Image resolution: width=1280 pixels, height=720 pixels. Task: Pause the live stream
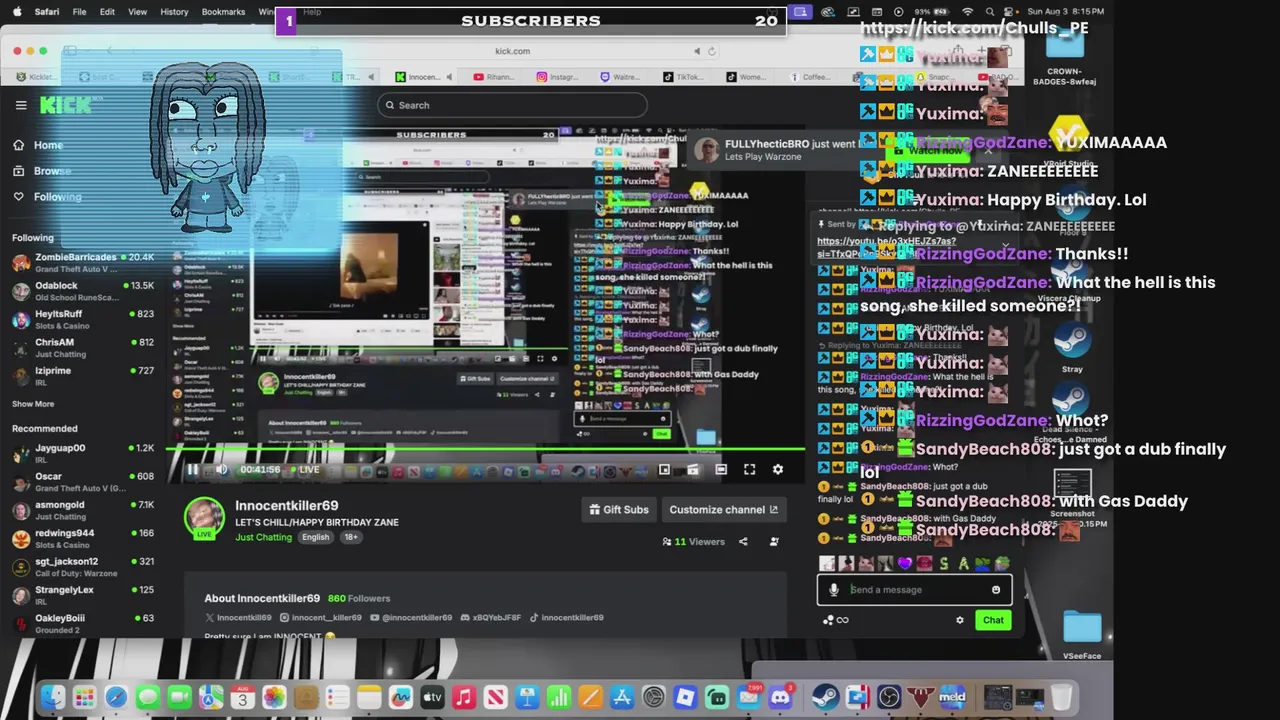[x=192, y=469]
